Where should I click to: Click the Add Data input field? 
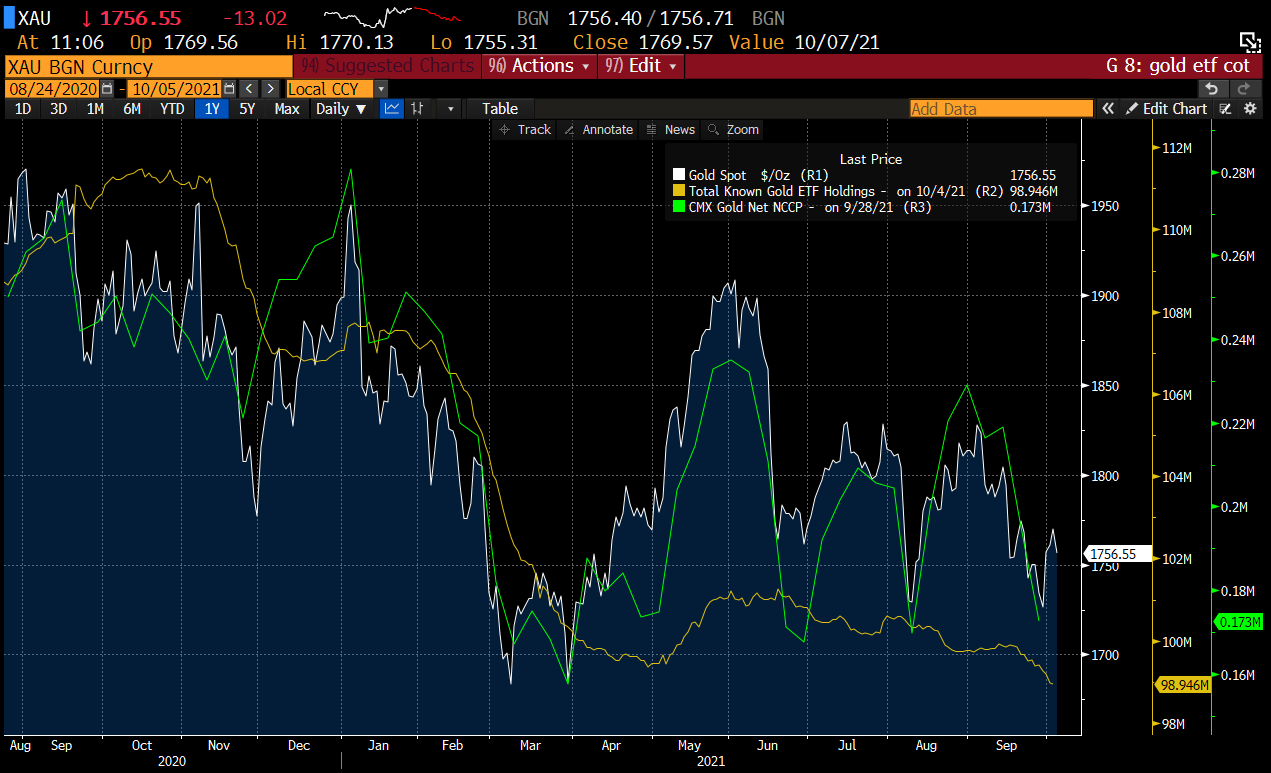1000,108
